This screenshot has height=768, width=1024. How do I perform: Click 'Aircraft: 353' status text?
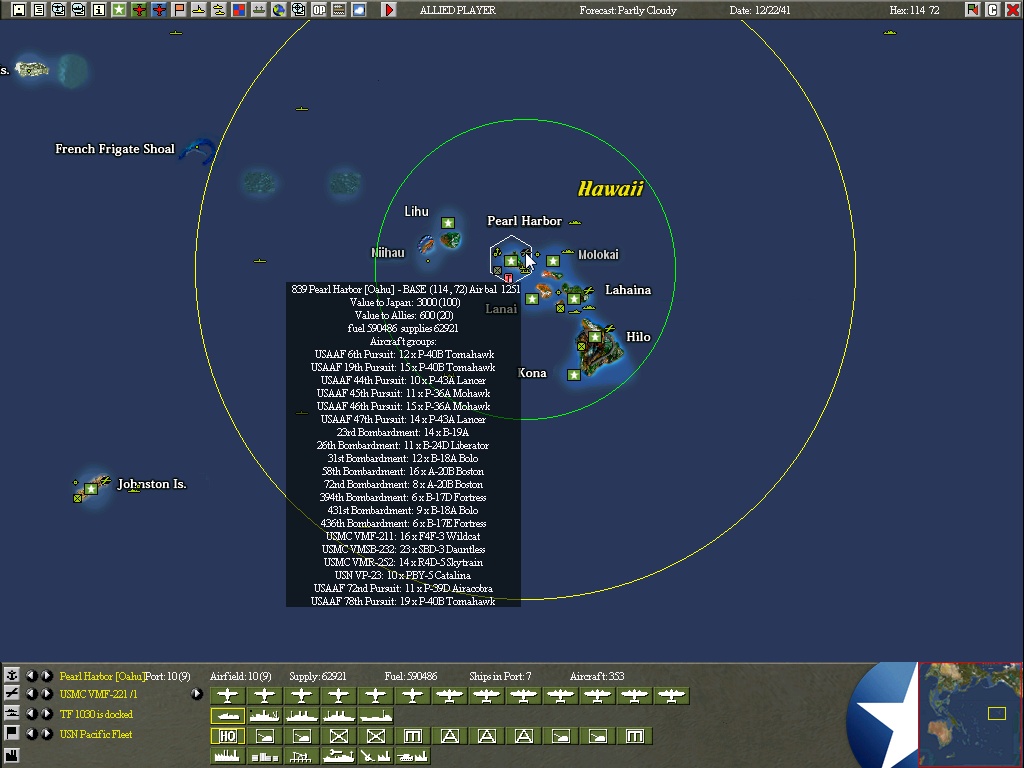coord(597,676)
